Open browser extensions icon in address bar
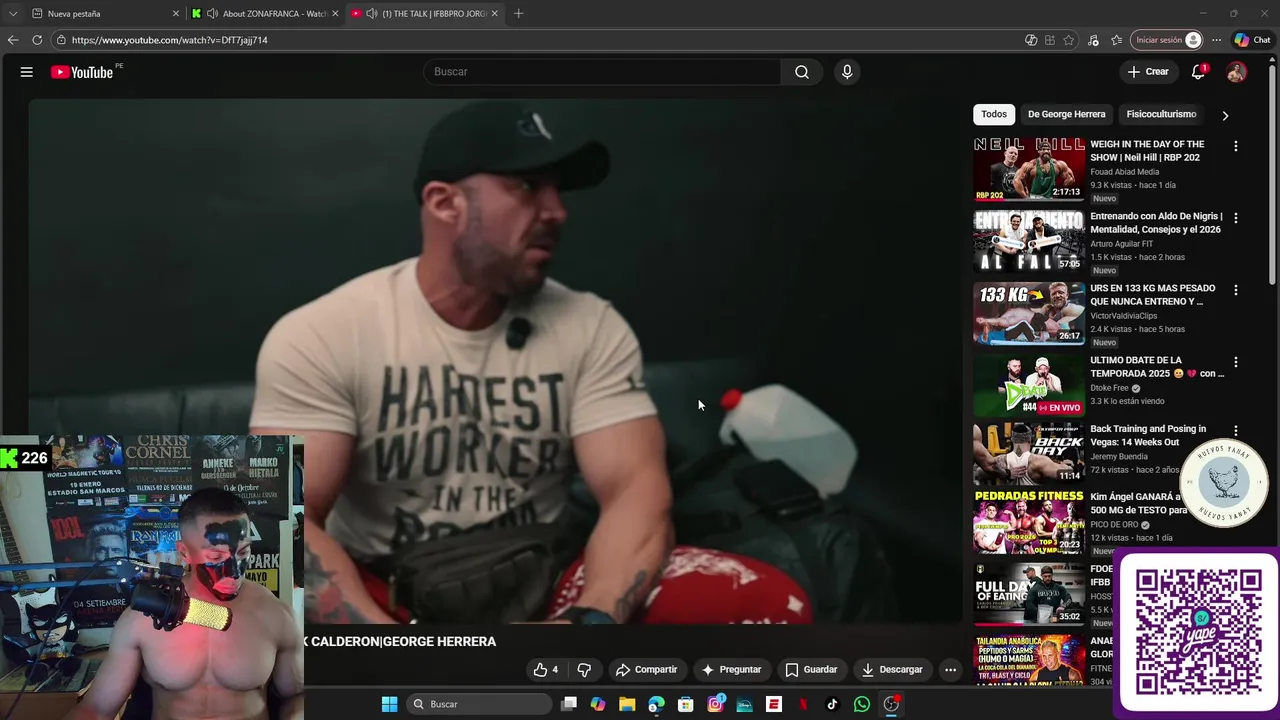This screenshot has height=720, width=1280. click(1050, 40)
